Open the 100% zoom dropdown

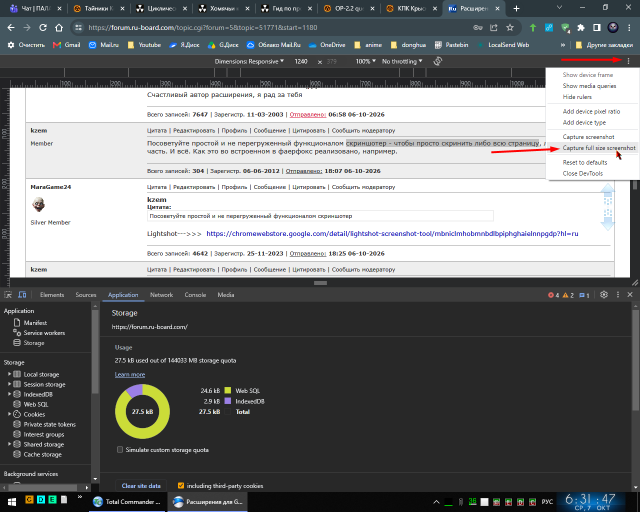pos(365,61)
